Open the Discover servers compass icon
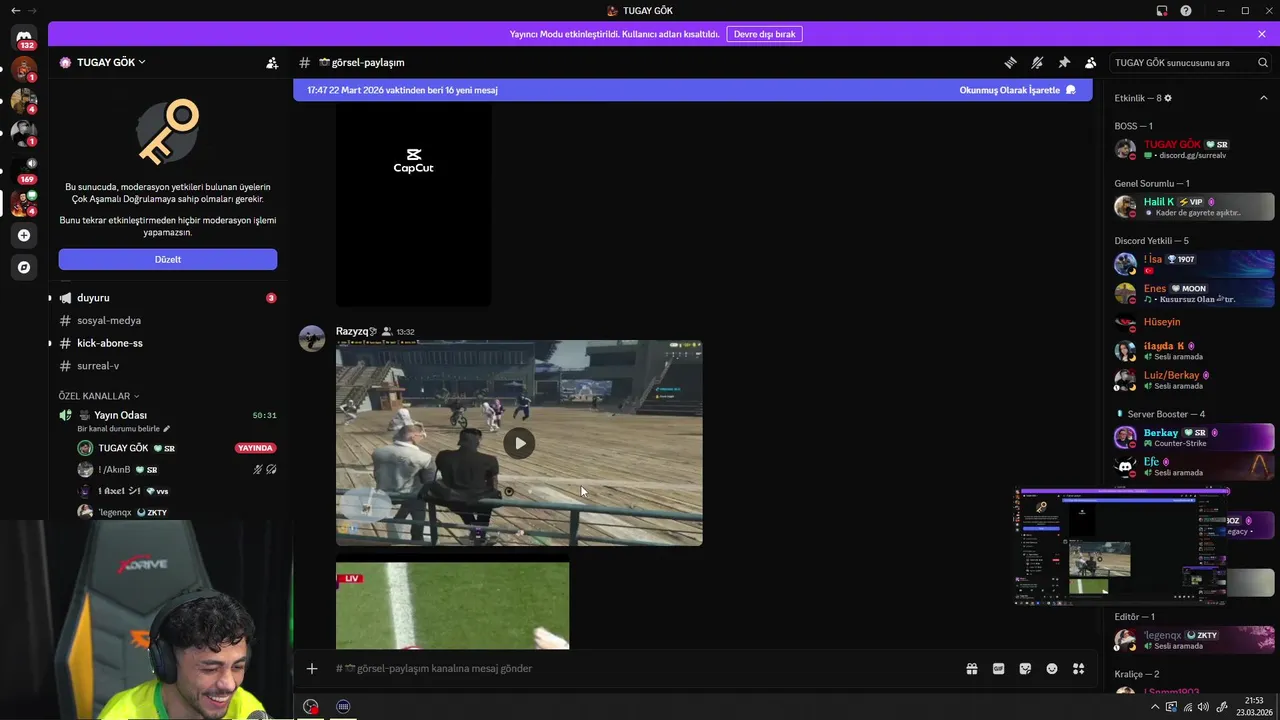The width and height of the screenshot is (1280, 720). (x=24, y=267)
